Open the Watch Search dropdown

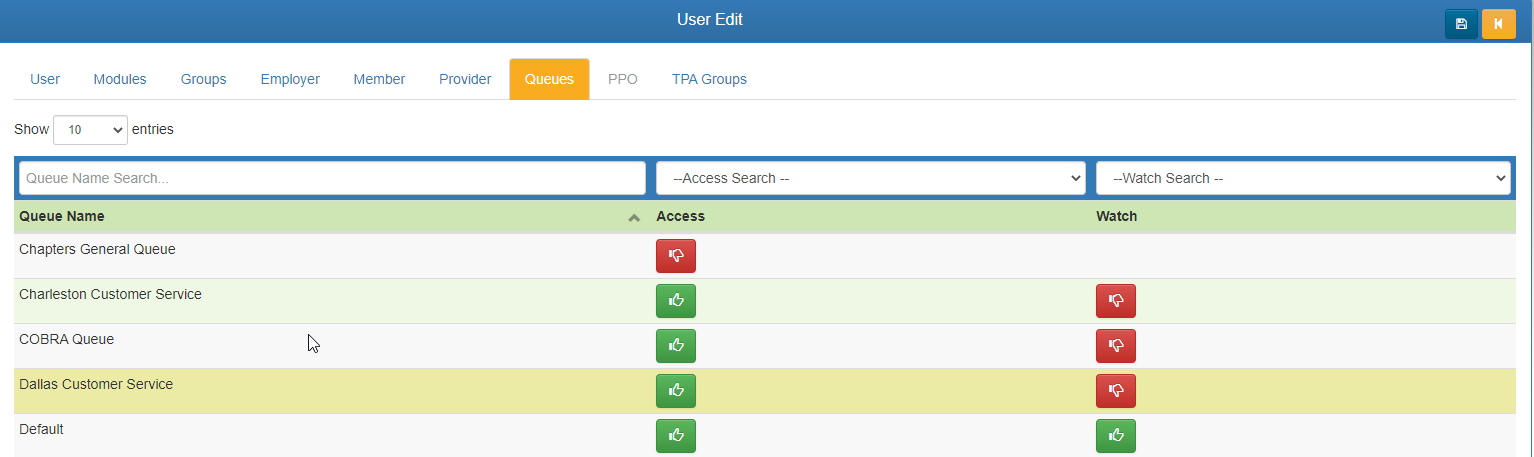[x=1302, y=178]
